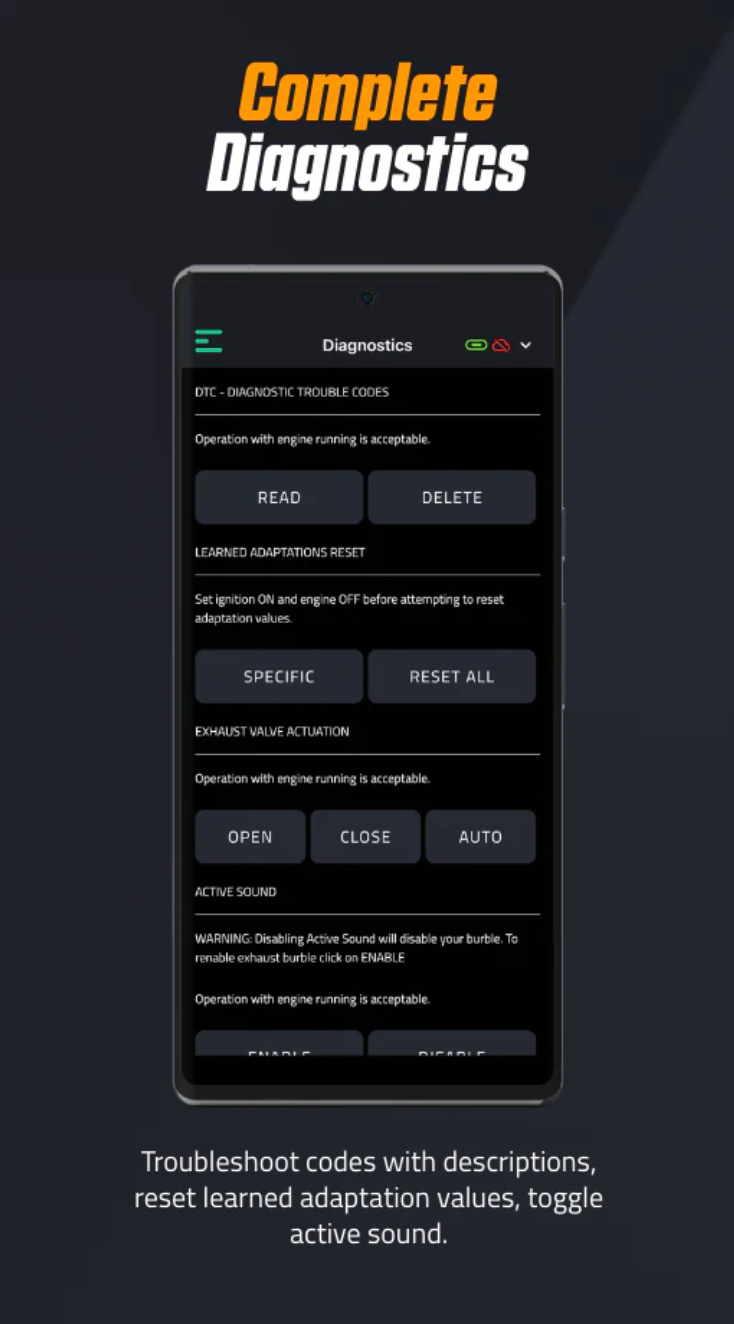Viewport: 734px width, 1324px height.
Task: Tap the Learned Adaptations Reset header
Action: [280, 552]
